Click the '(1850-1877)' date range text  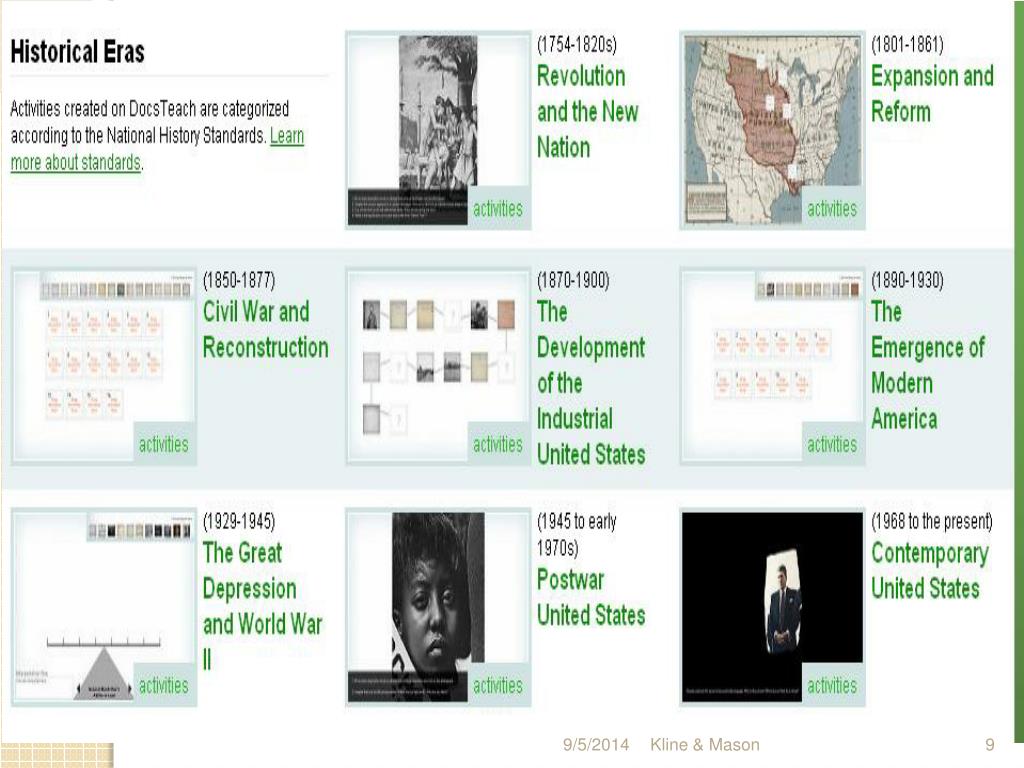(x=239, y=280)
